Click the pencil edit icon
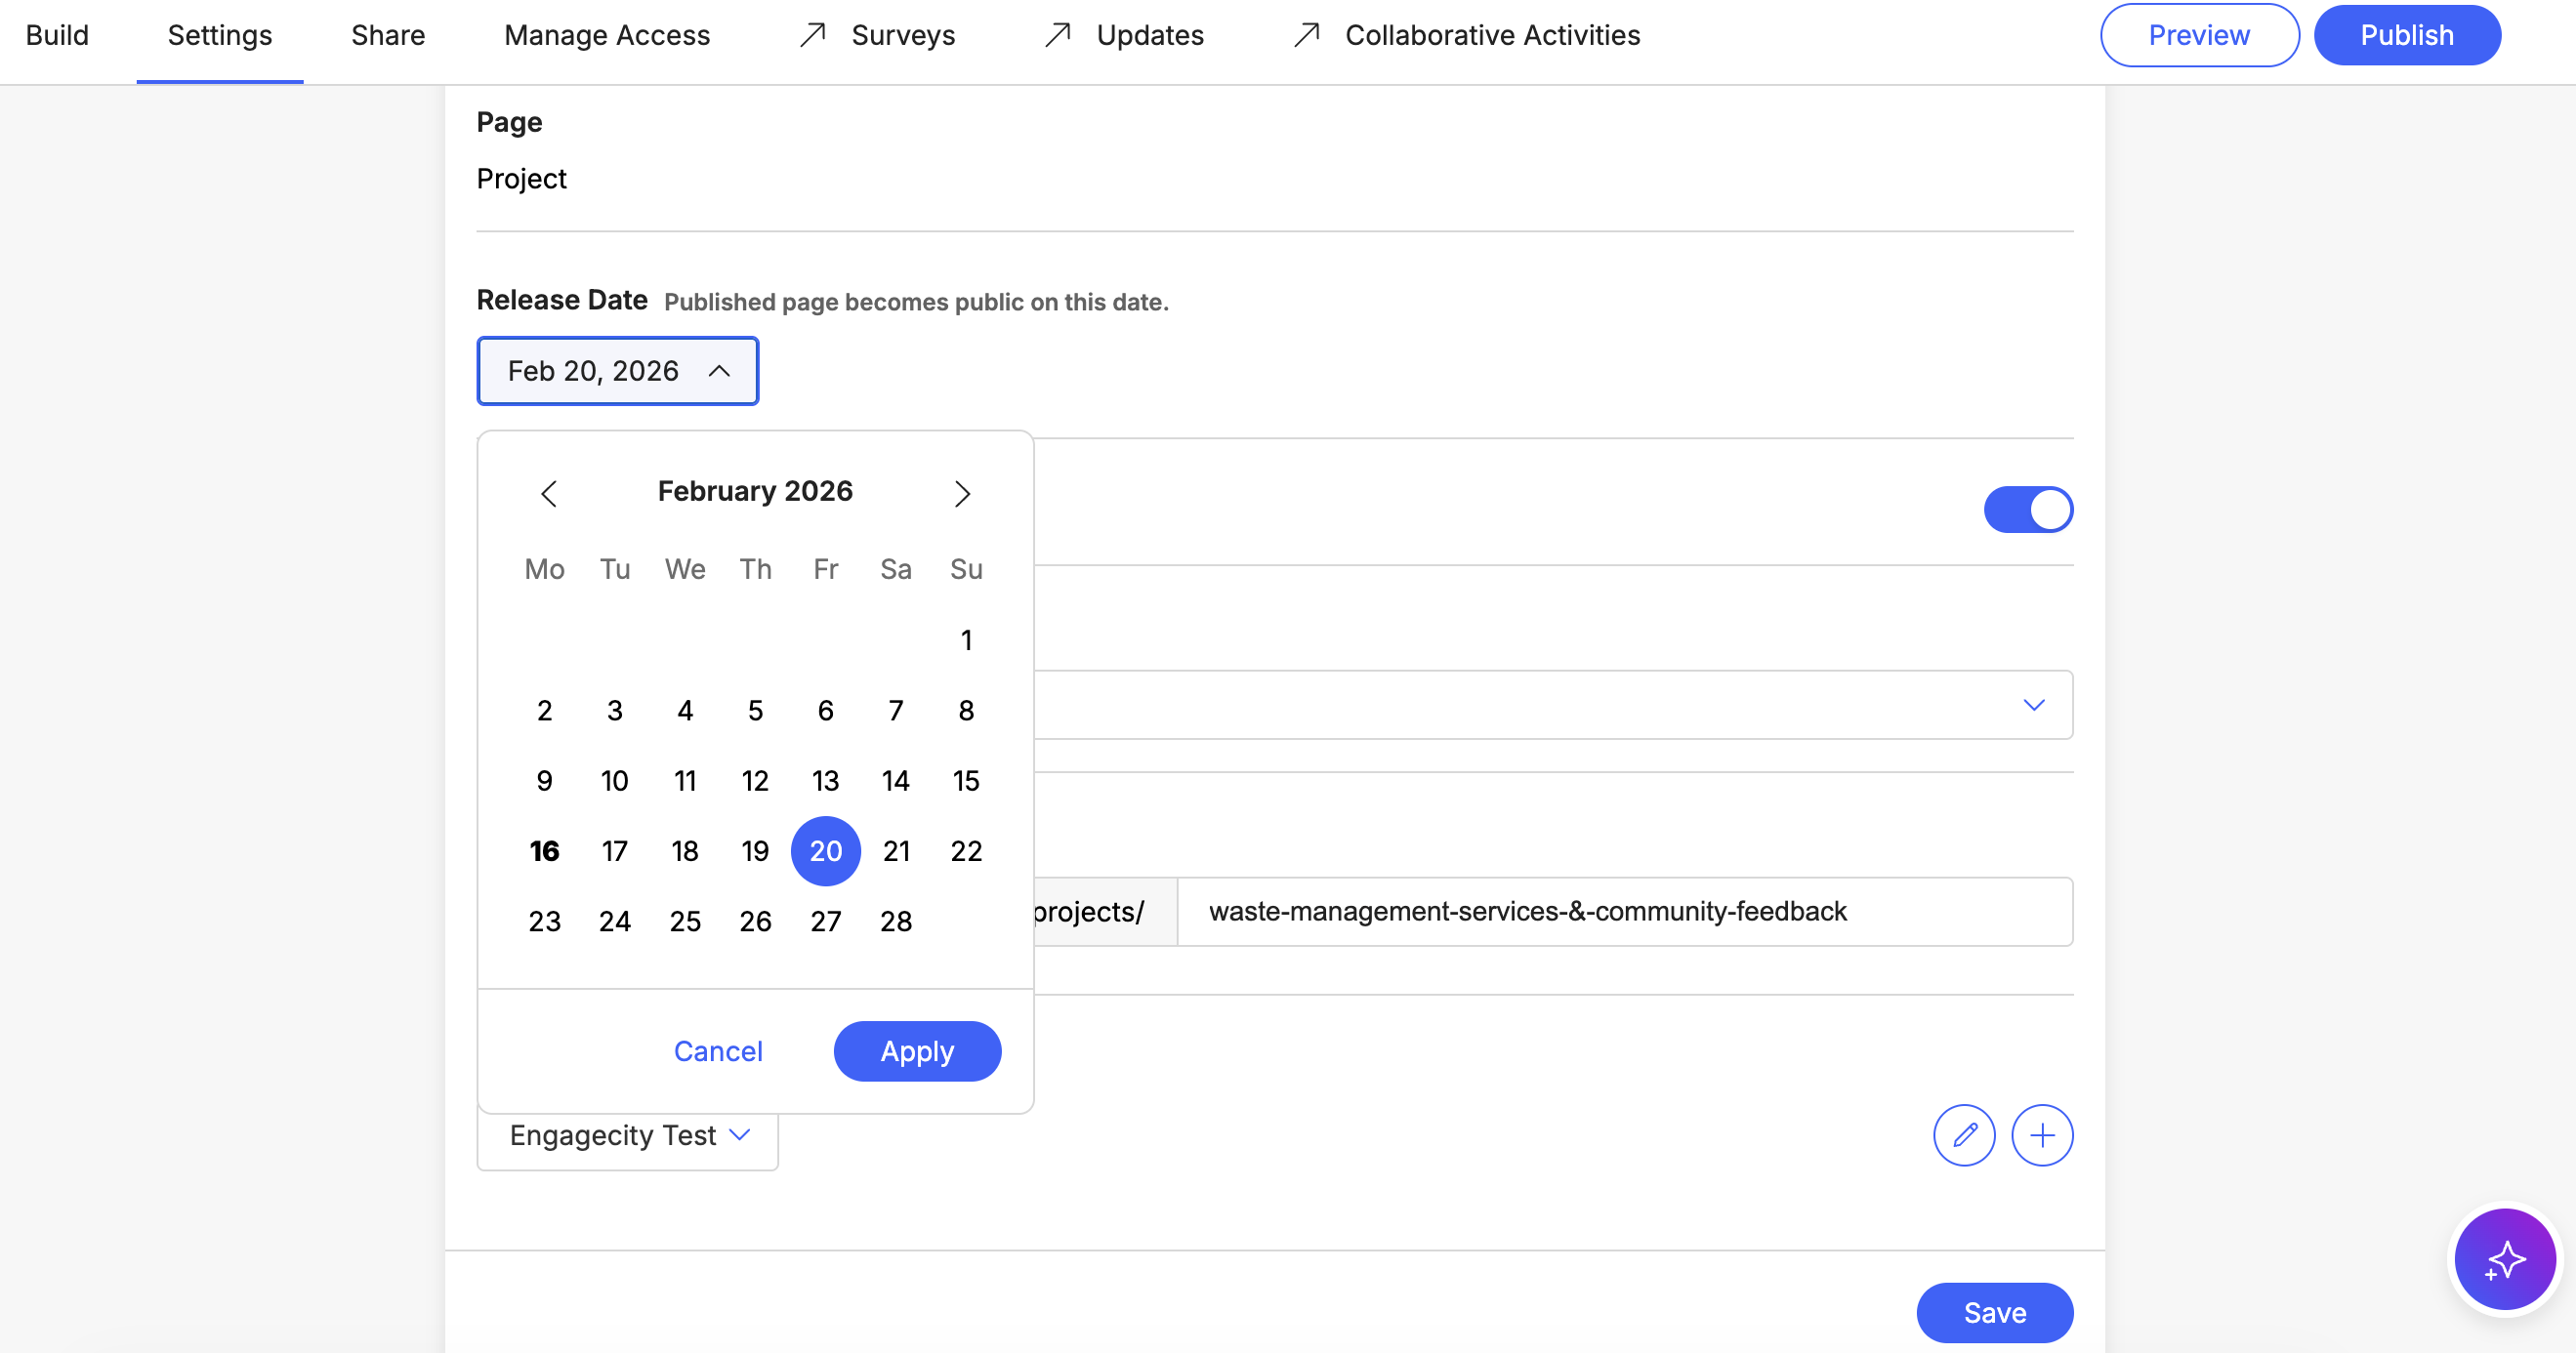Screen dimensions: 2576x1353 [1964, 1135]
